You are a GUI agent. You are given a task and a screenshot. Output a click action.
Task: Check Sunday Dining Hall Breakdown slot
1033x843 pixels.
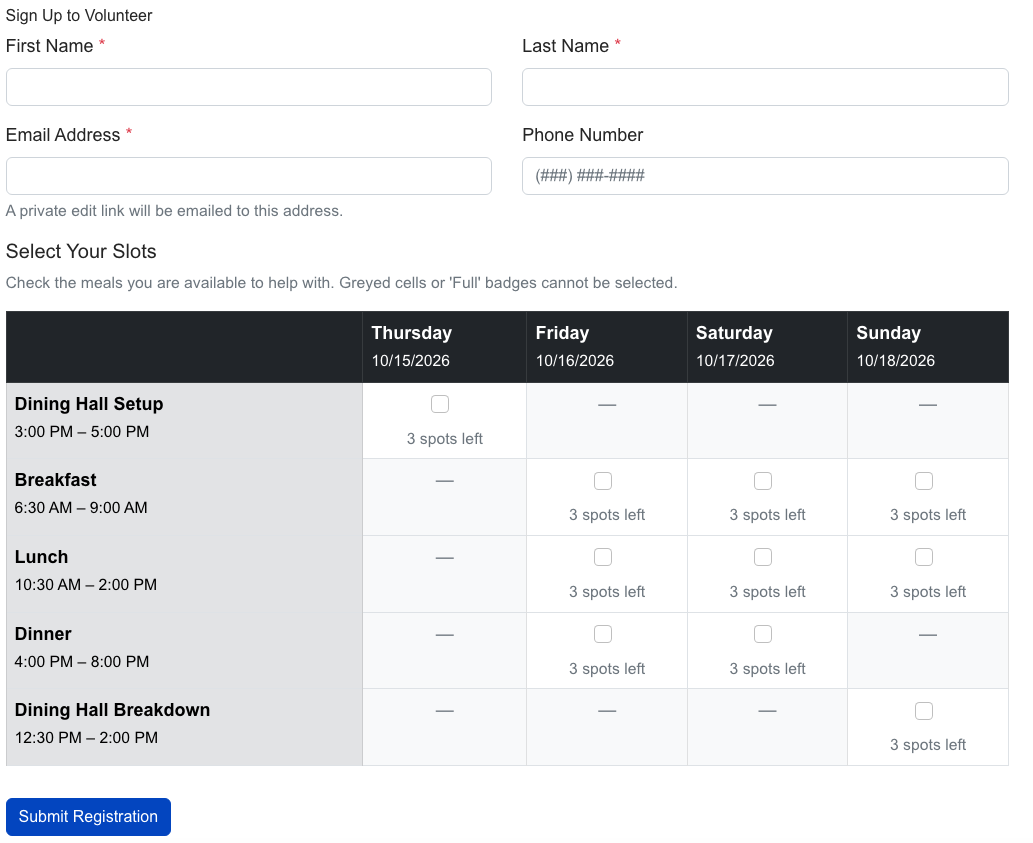[x=924, y=711]
